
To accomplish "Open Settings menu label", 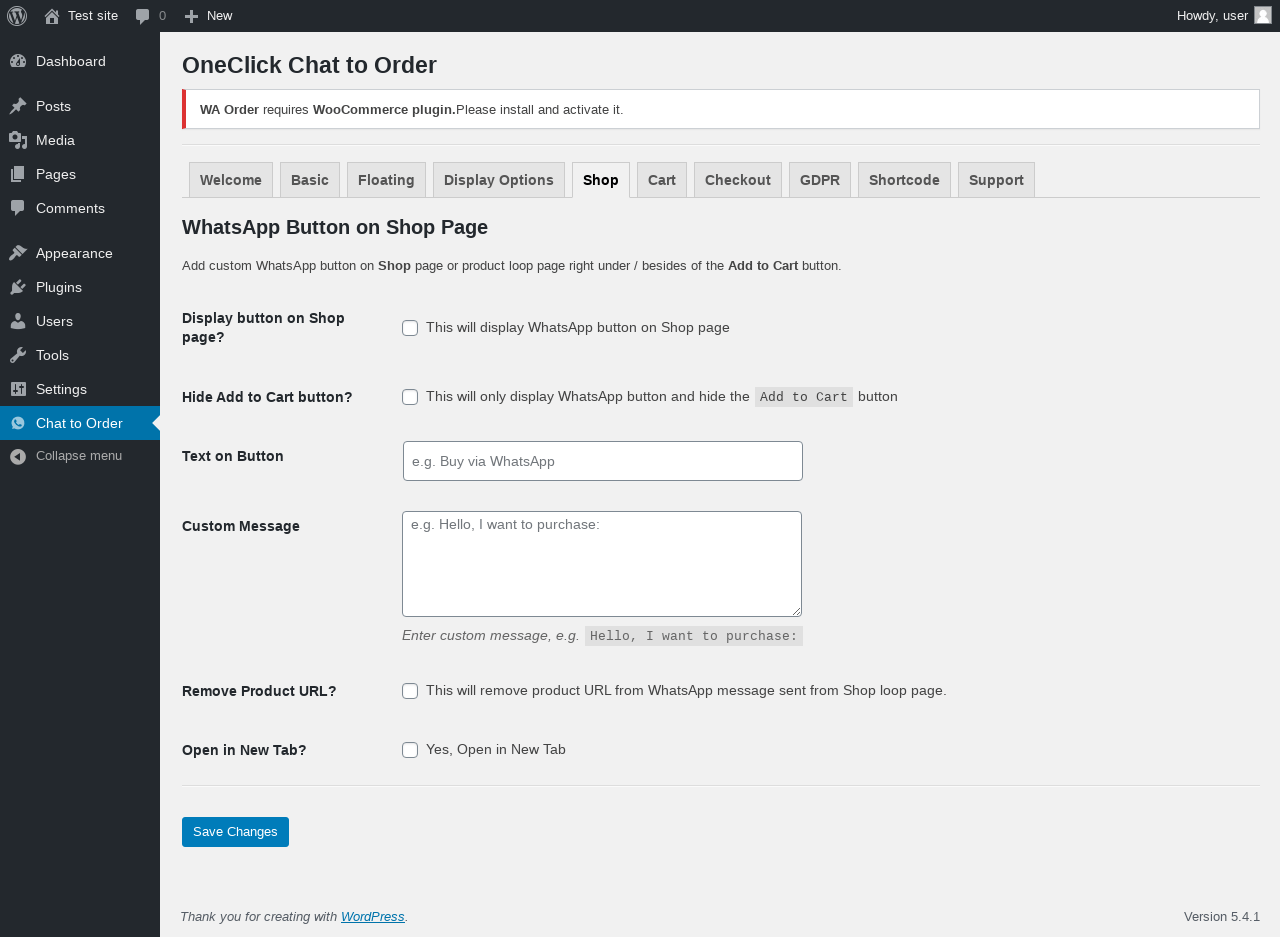I will pos(61,389).
